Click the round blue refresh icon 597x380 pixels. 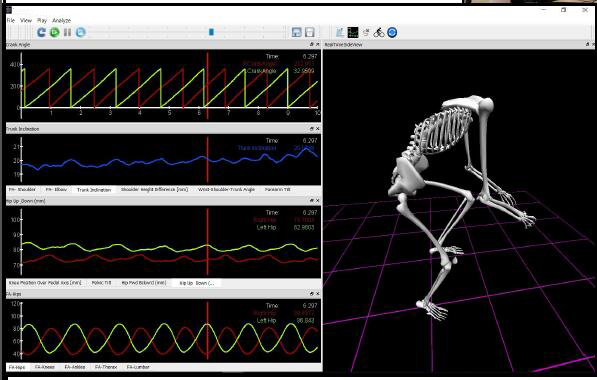coord(392,32)
